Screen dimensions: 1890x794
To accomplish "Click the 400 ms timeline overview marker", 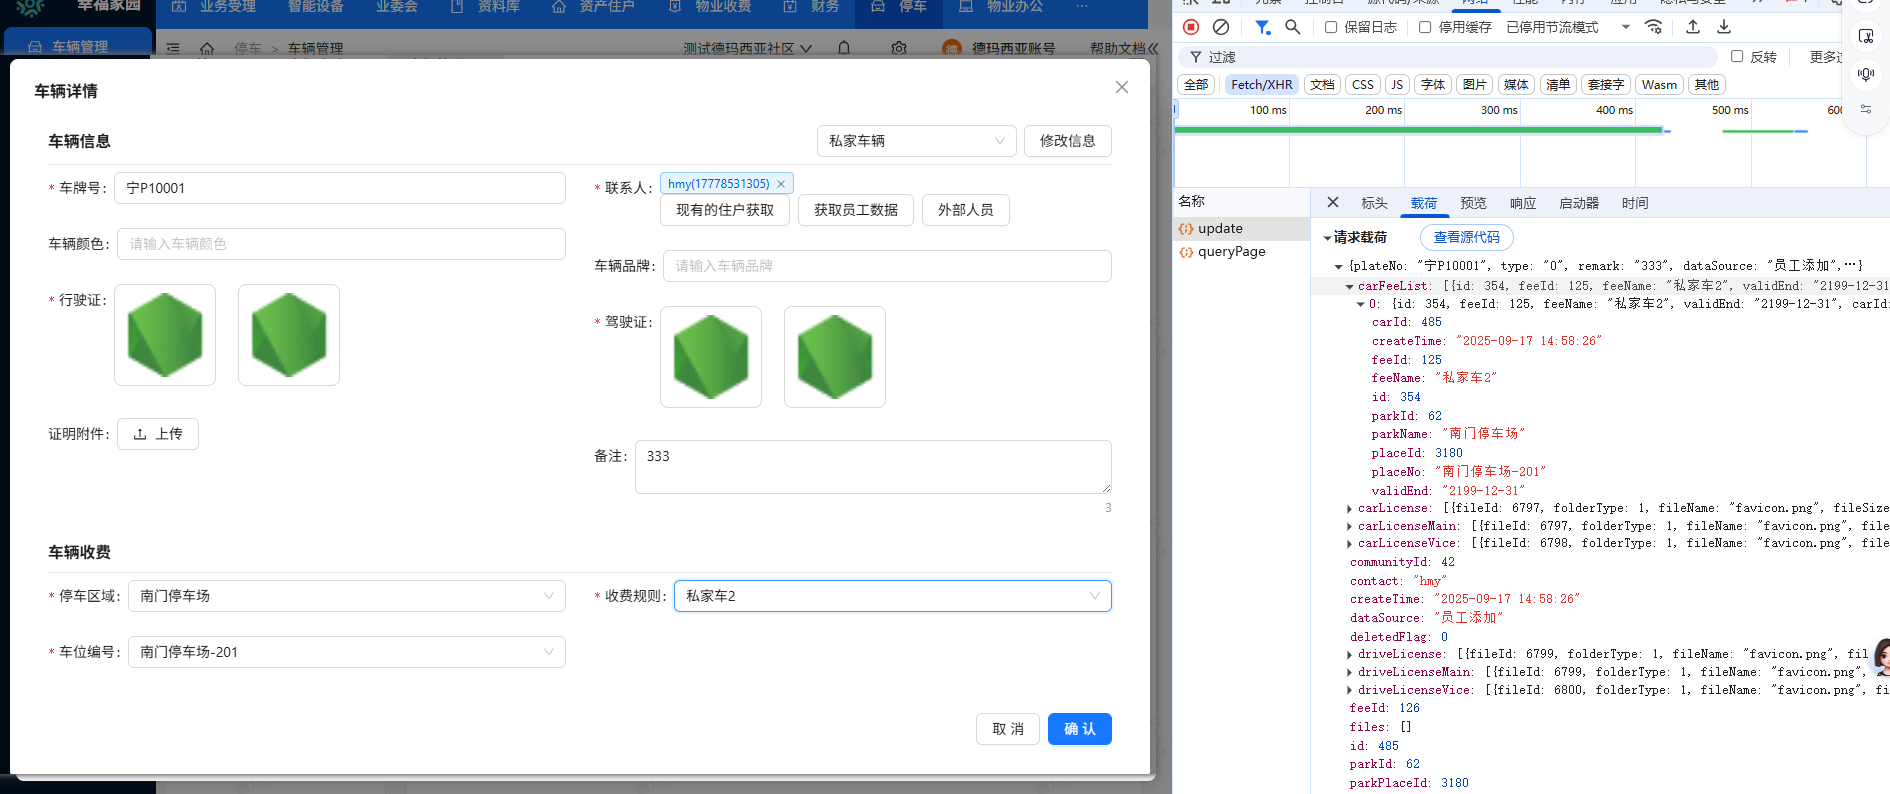I will coord(1613,110).
